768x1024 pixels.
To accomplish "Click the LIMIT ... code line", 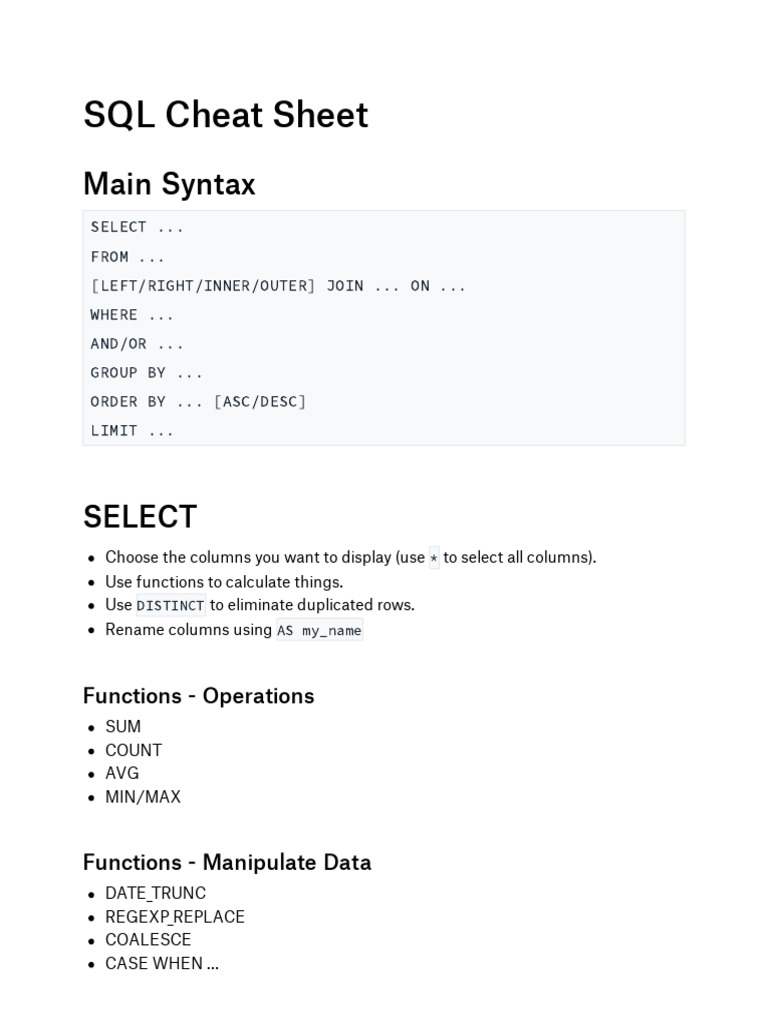I will point(132,431).
